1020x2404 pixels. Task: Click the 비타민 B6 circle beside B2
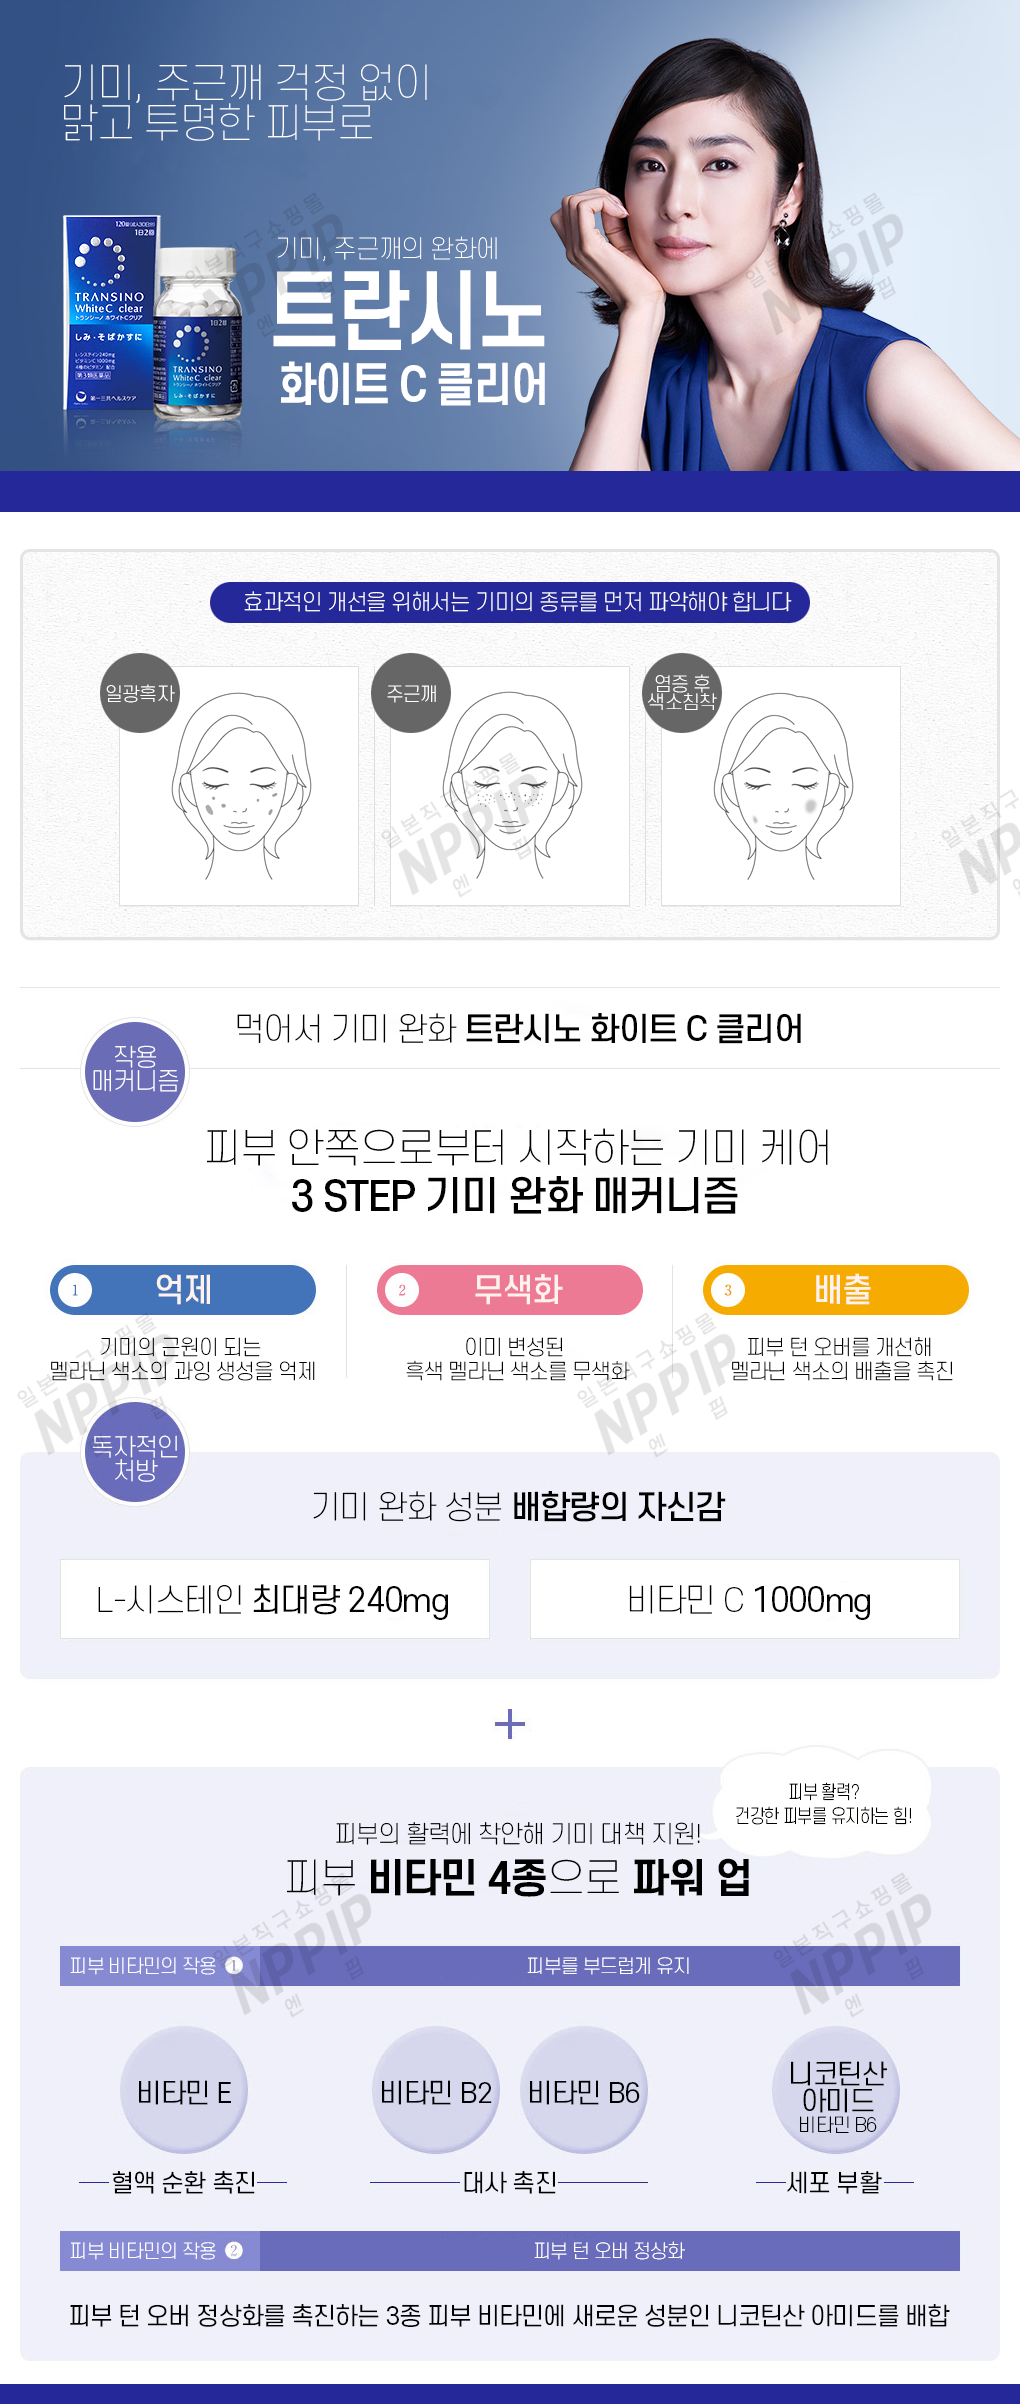pyautogui.click(x=584, y=2091)
